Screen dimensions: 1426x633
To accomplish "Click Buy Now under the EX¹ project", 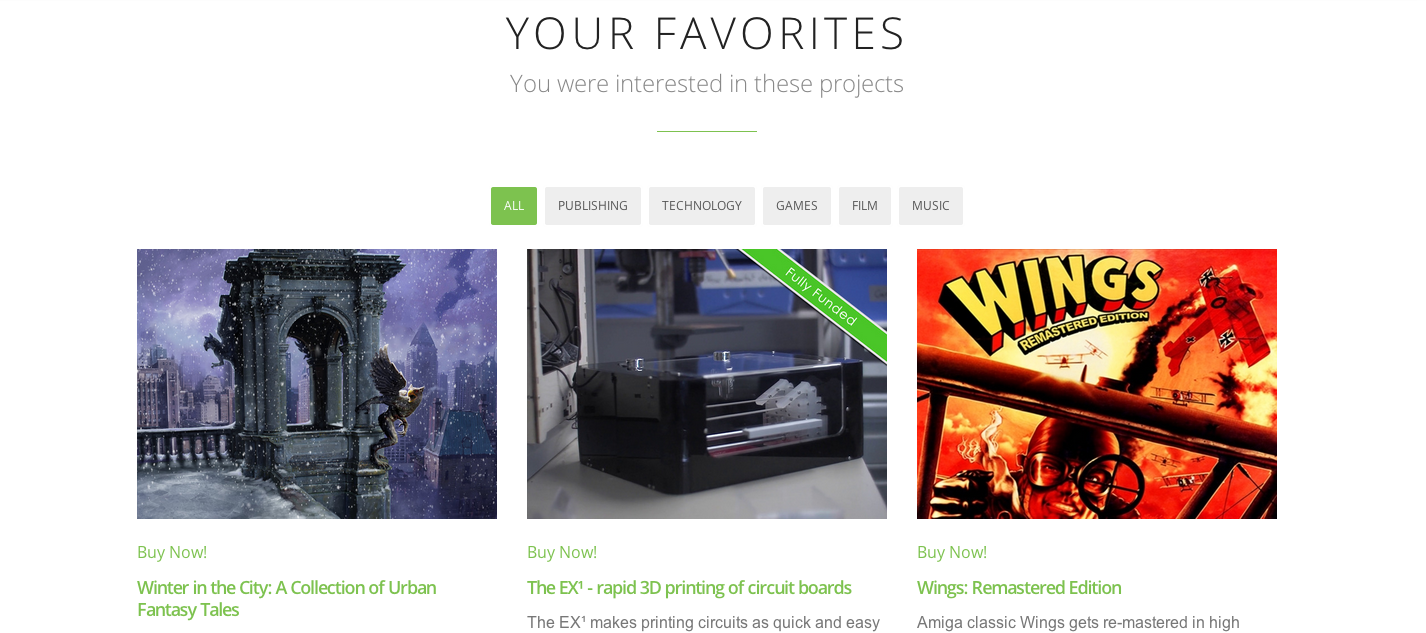I will click(x=562, y=552).
